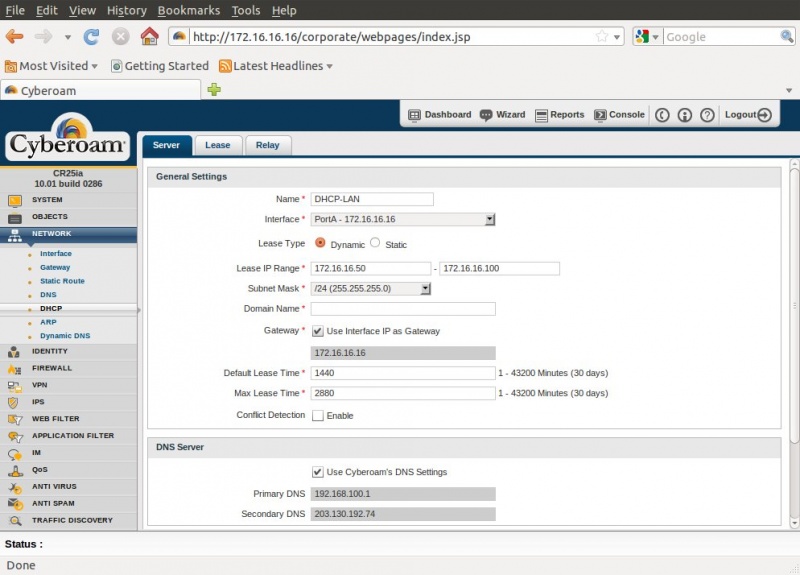Toggle Use Cyberoam's DNS Settings checkbox
This screenshot has height=575, width=800.
click(318, 472)
